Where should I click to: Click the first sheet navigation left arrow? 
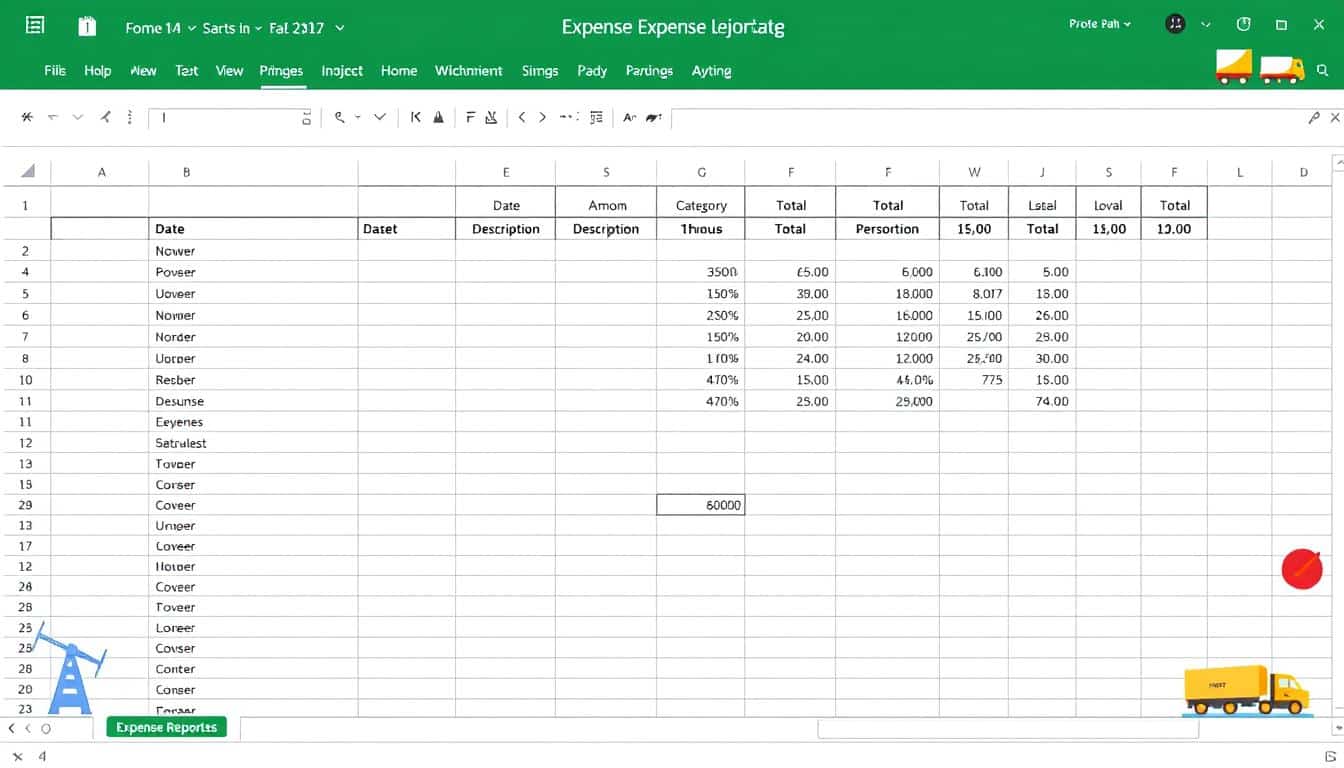[x=13, y=729]
